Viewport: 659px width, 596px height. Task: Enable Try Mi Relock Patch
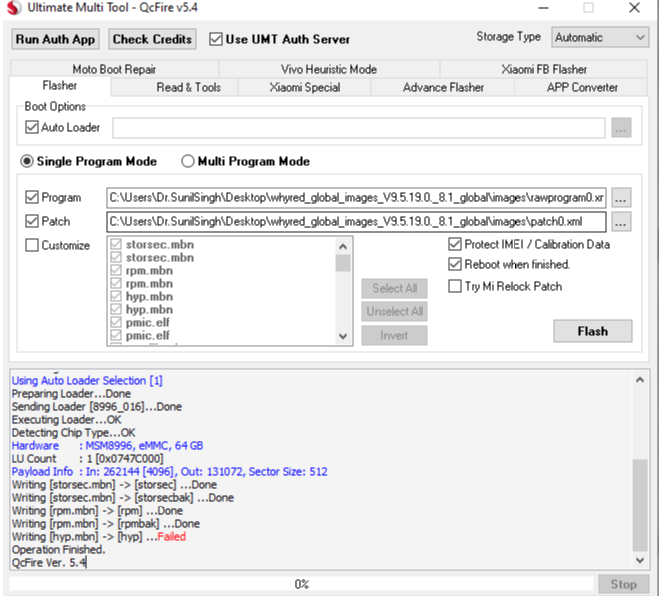(x=455, y=286)
